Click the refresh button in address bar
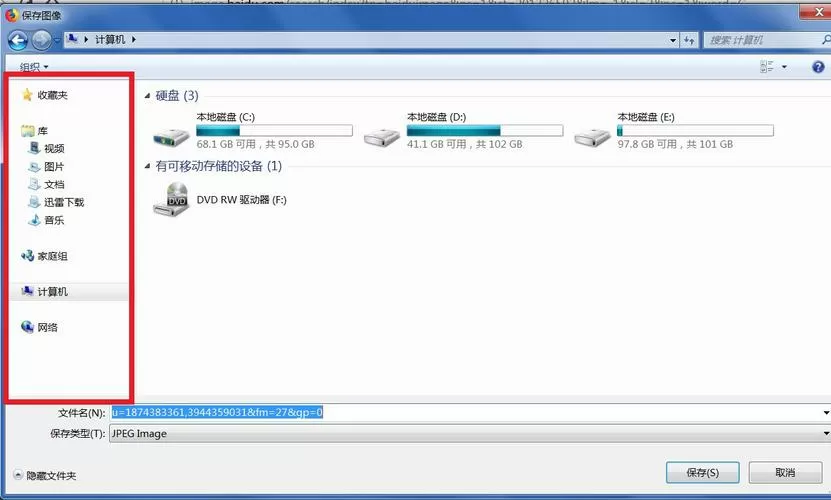Image resolution: width=831 pixels, height=500 pixels. tap(689, 40)
